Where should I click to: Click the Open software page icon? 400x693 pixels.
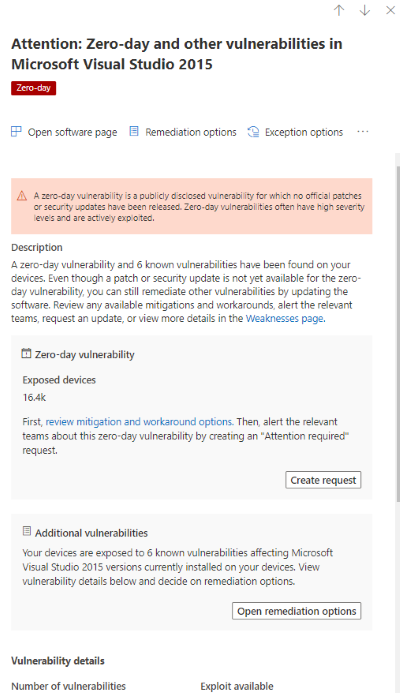coord(16,132)
